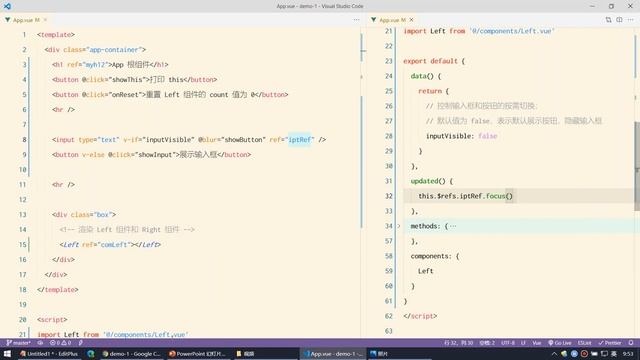The height and width of the screenshot is (360, 640).
Task: Click the line 32 column position indicator
Action: pyautogui.click(x=458, y=343)
